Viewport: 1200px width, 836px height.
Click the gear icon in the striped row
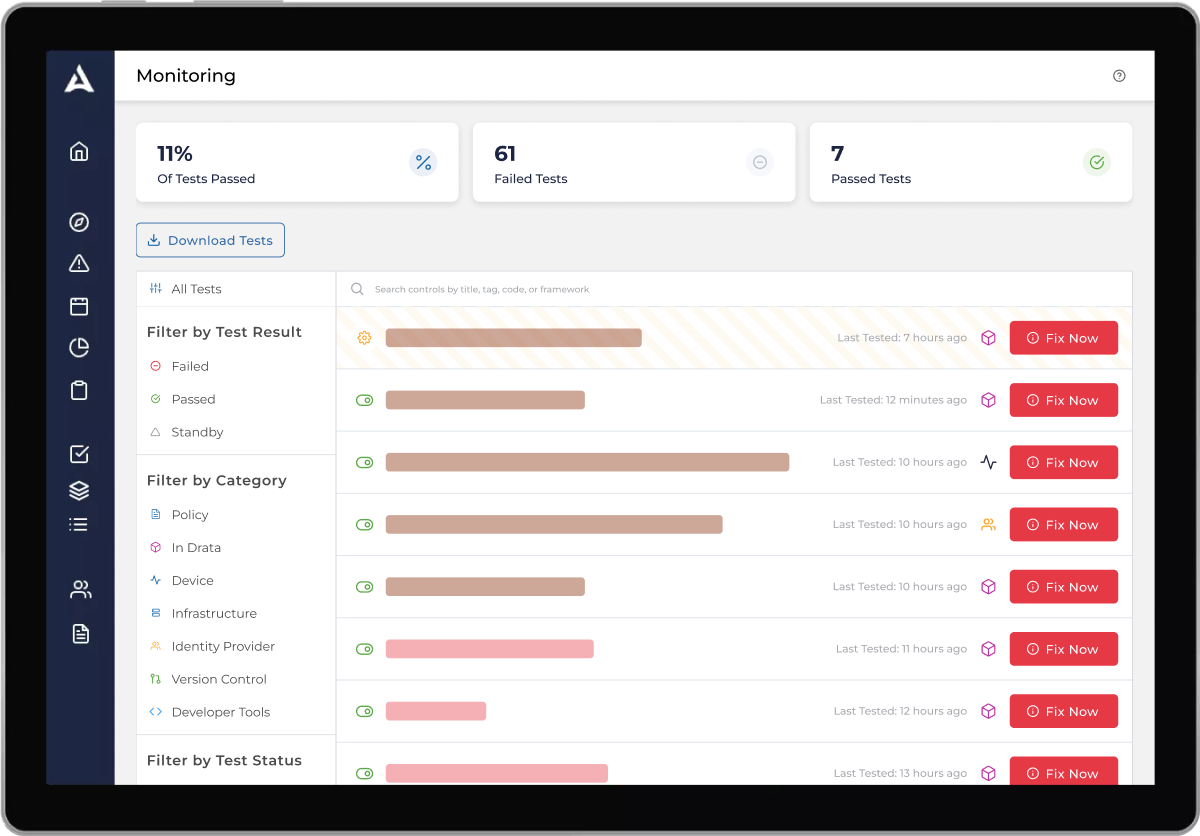(x=364, y=338)
